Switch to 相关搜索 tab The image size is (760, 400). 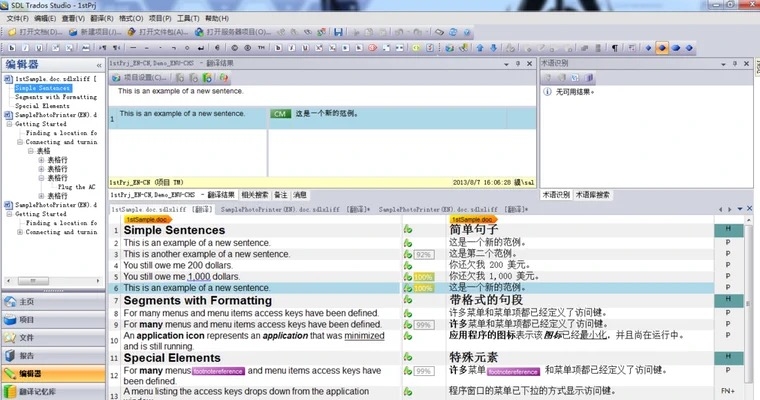pos(254,195)
